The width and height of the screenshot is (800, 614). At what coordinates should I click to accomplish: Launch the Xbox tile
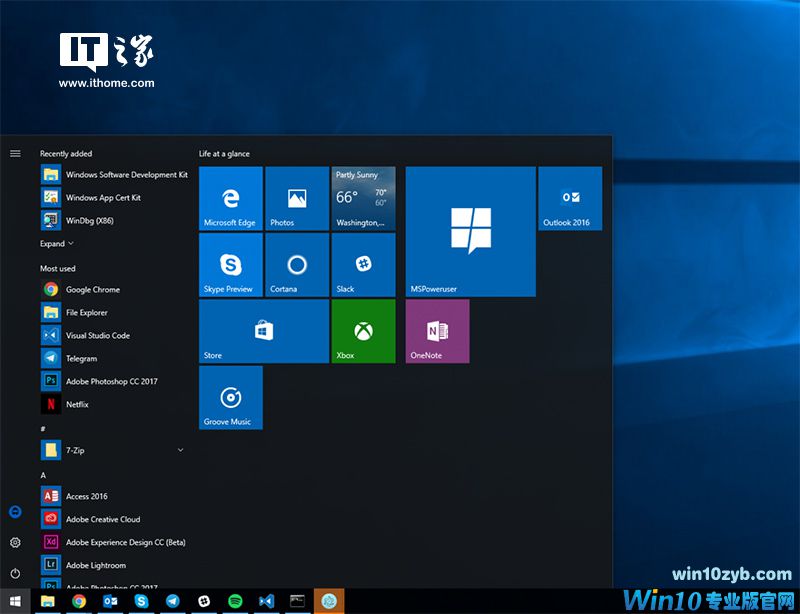[362, 331]
